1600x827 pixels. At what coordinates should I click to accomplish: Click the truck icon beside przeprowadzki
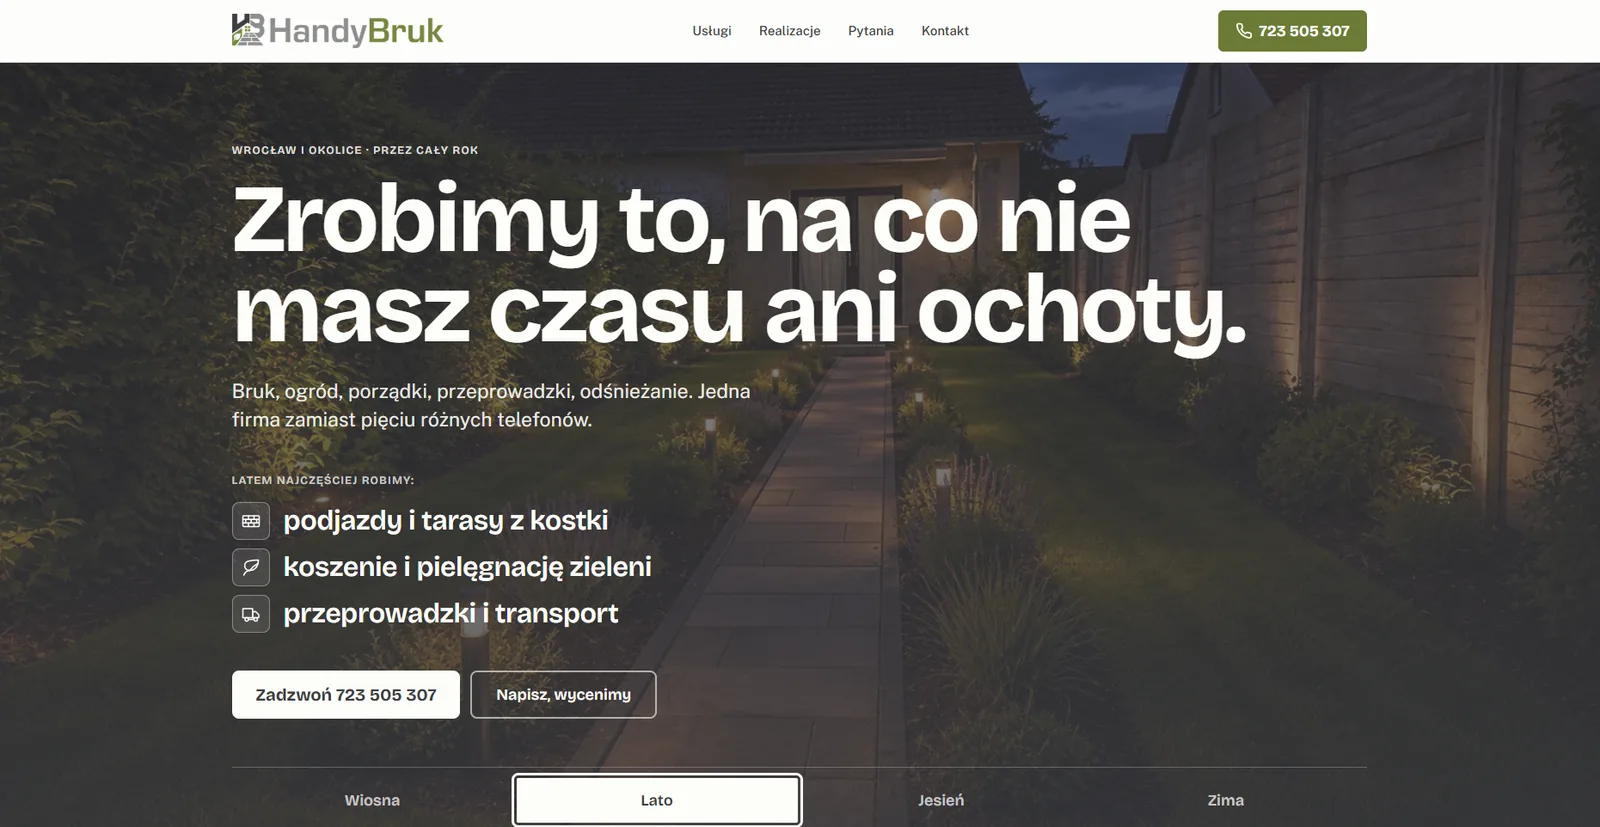tap(251, 614)
